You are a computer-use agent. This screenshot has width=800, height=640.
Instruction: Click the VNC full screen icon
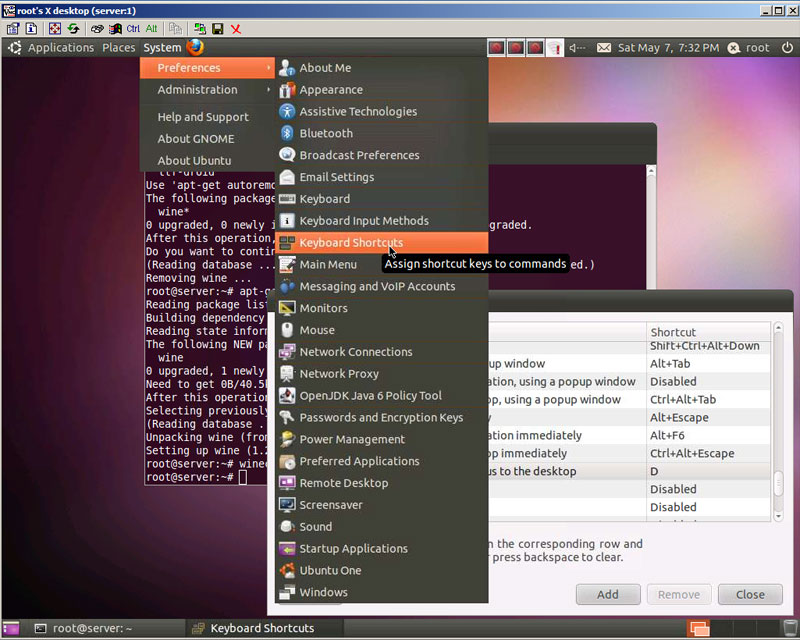[x=55, y=29]
